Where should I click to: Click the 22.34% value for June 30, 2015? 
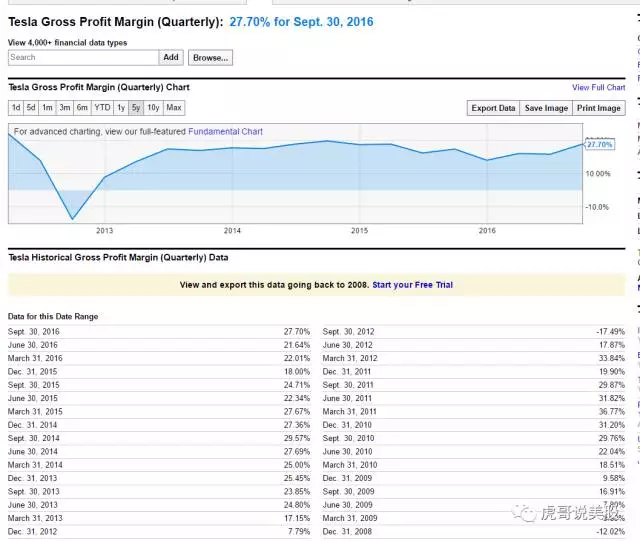click(x=297, y=398)
